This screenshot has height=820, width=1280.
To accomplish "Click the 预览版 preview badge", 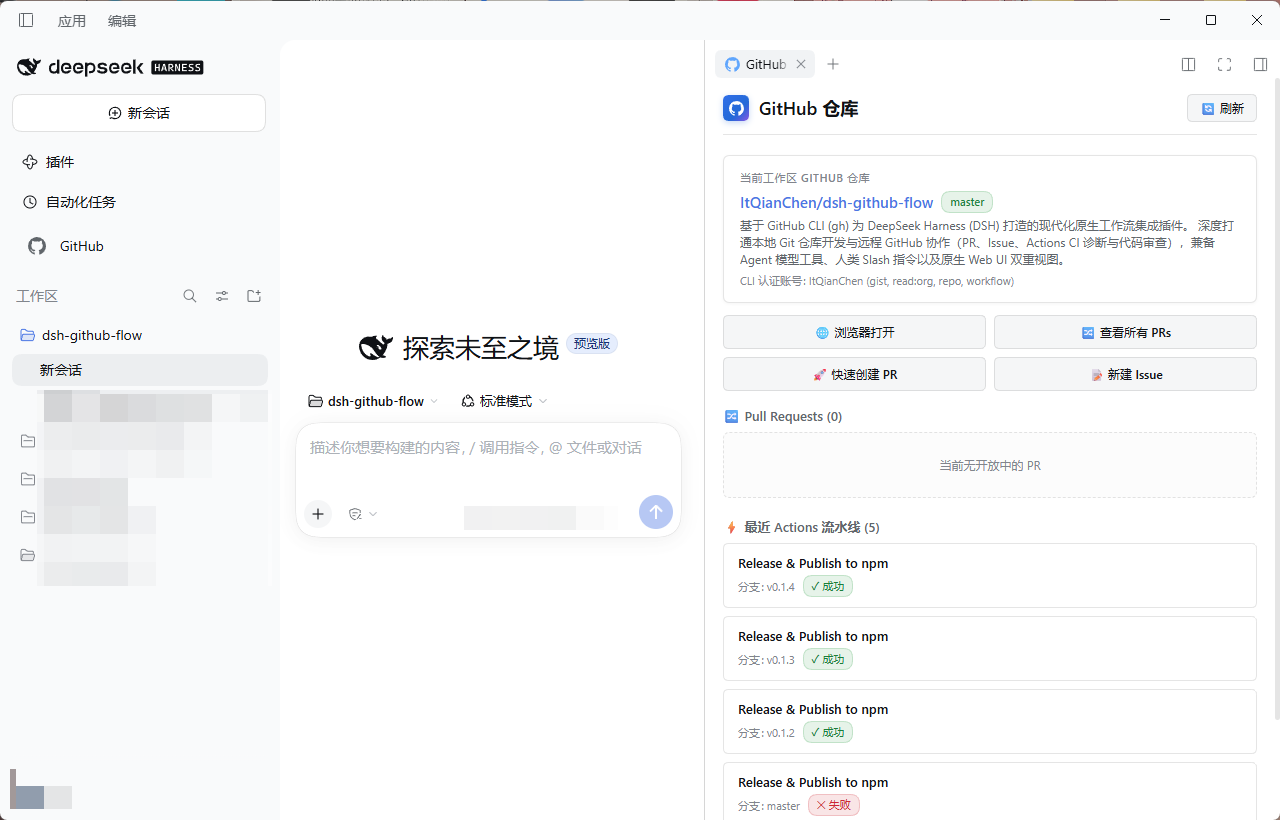I will pyautogui.click(x=592, y=343).
